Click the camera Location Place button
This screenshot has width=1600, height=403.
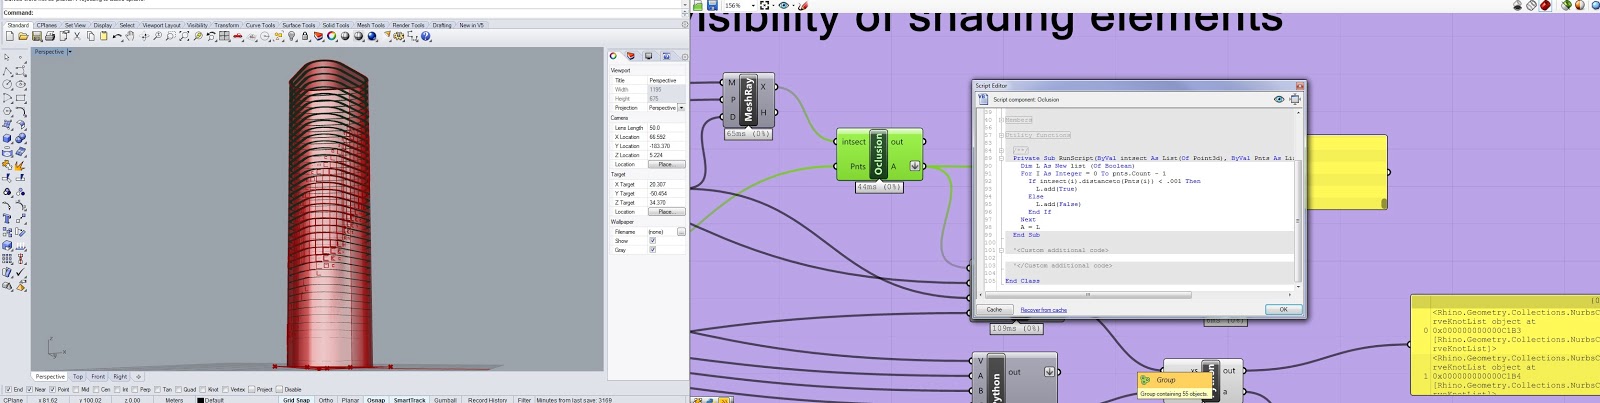point(666,164)
